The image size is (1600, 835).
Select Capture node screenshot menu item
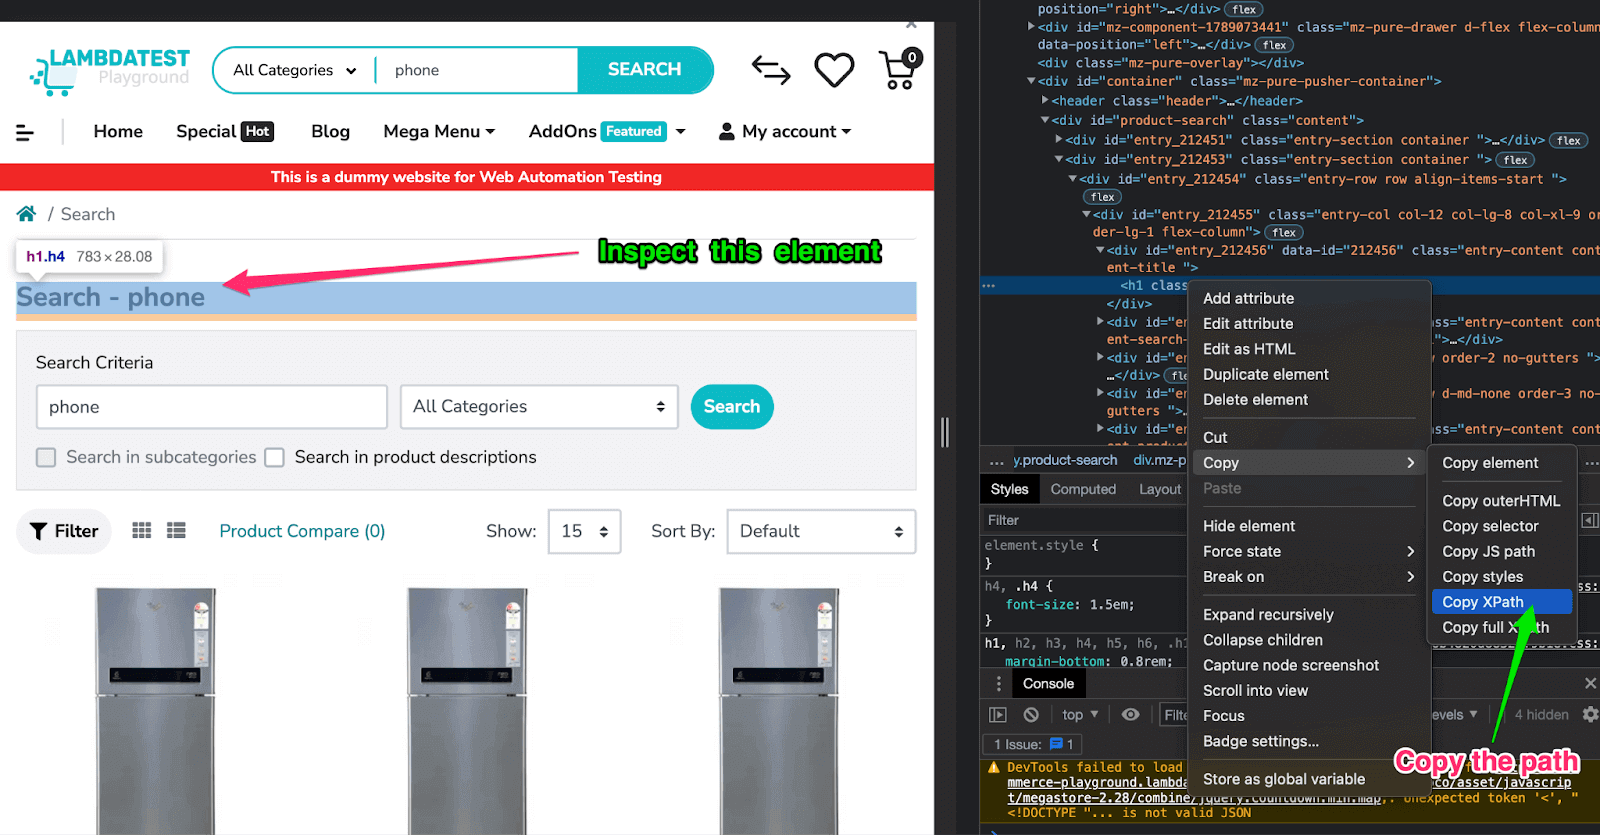click(1309, 665)
